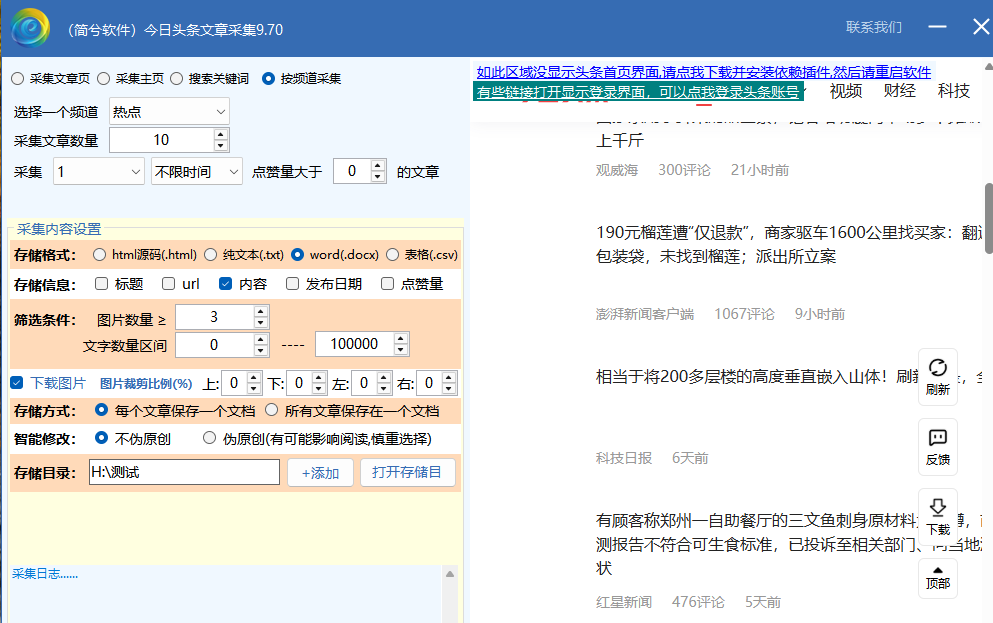Enable the 点赞量 checkbox

point(387,284)
